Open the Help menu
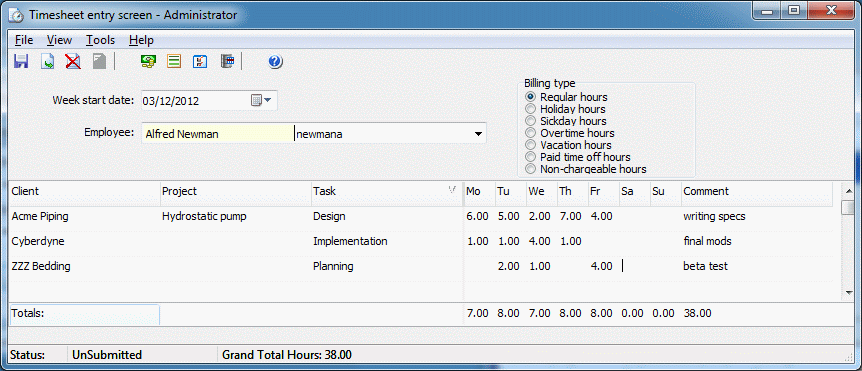The image size is (862, 371). pos(141,40)
